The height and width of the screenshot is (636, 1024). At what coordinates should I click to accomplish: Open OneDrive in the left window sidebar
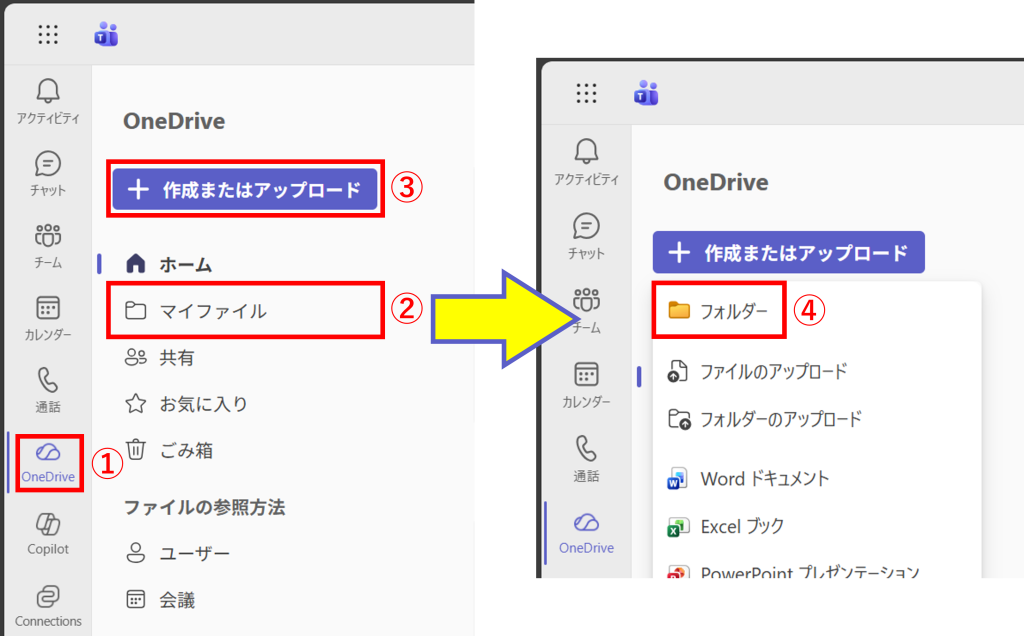click(48, 463)
